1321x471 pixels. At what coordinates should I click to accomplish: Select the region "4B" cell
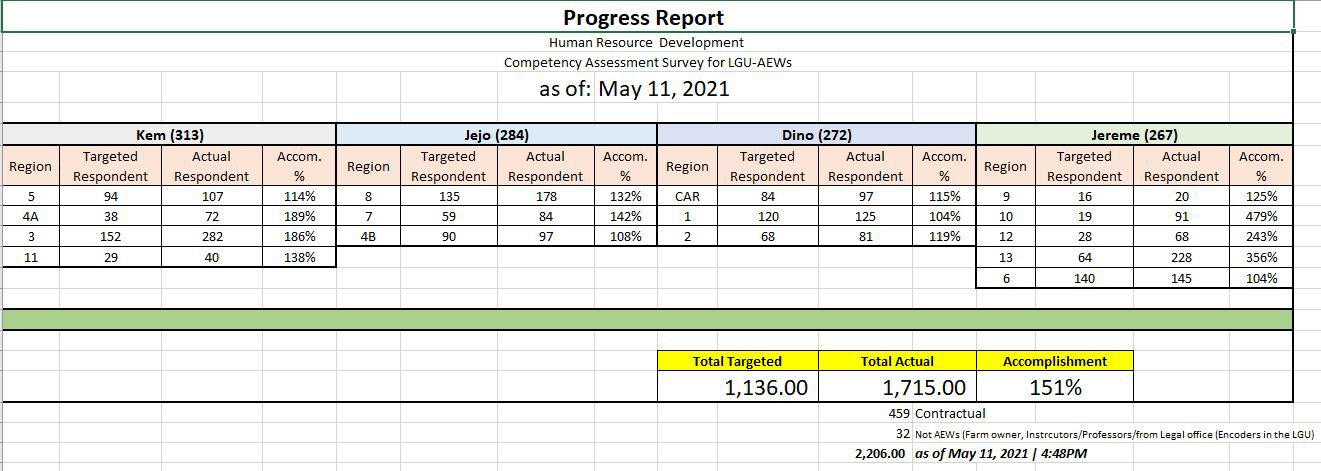[x=368, y=237]
